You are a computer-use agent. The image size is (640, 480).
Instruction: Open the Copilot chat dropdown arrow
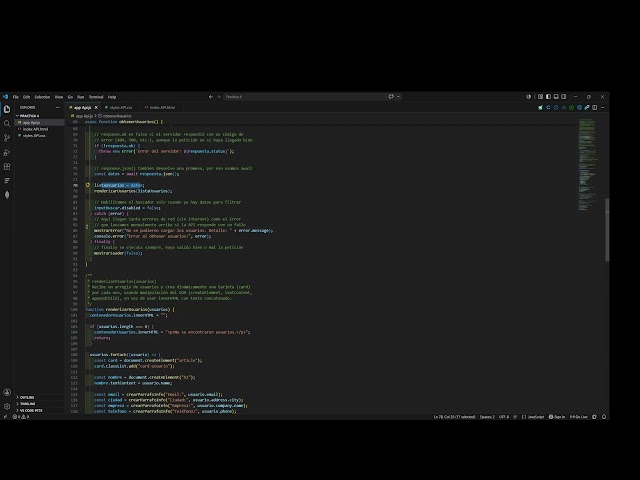(398, 97)
